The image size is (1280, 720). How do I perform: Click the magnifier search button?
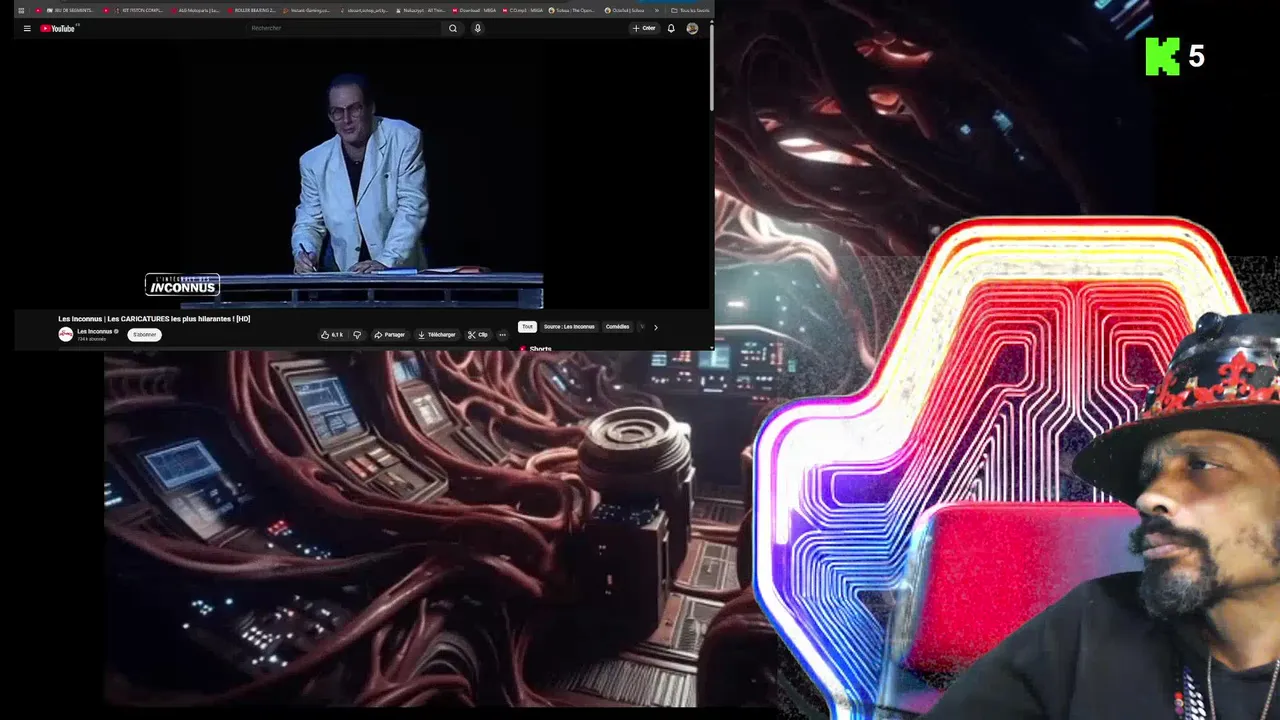pos(453,28)
